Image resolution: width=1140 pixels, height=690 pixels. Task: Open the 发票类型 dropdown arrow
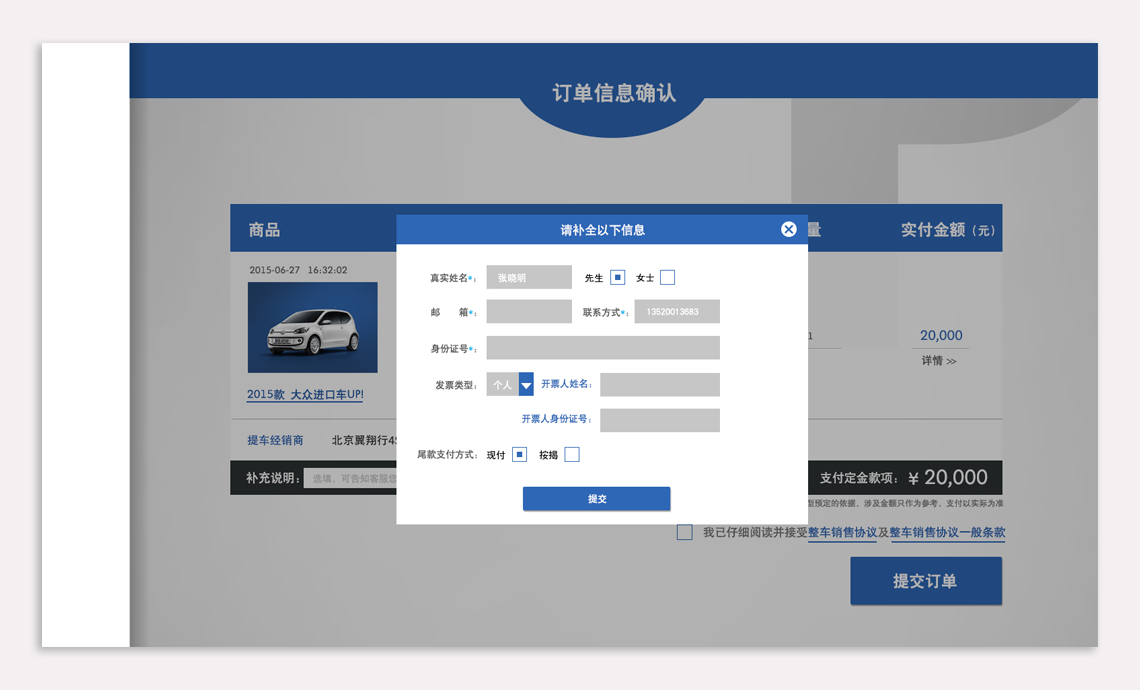point(526,385)
